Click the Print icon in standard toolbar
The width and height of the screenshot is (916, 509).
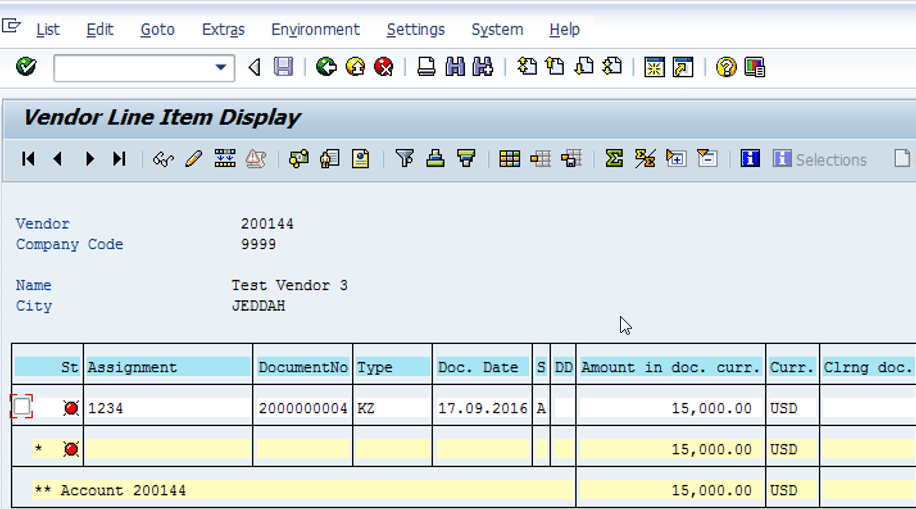coord(426,67)
